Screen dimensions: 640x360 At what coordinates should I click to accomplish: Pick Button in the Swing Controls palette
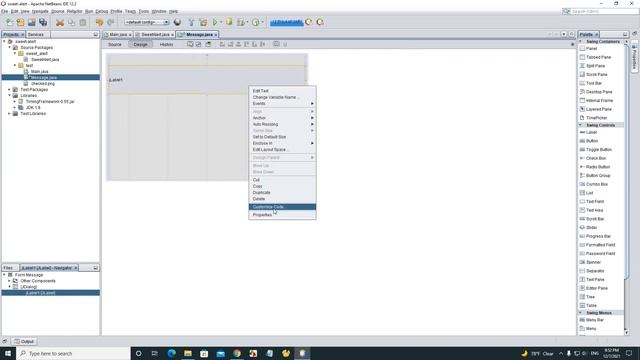click(x=592, y=141)
